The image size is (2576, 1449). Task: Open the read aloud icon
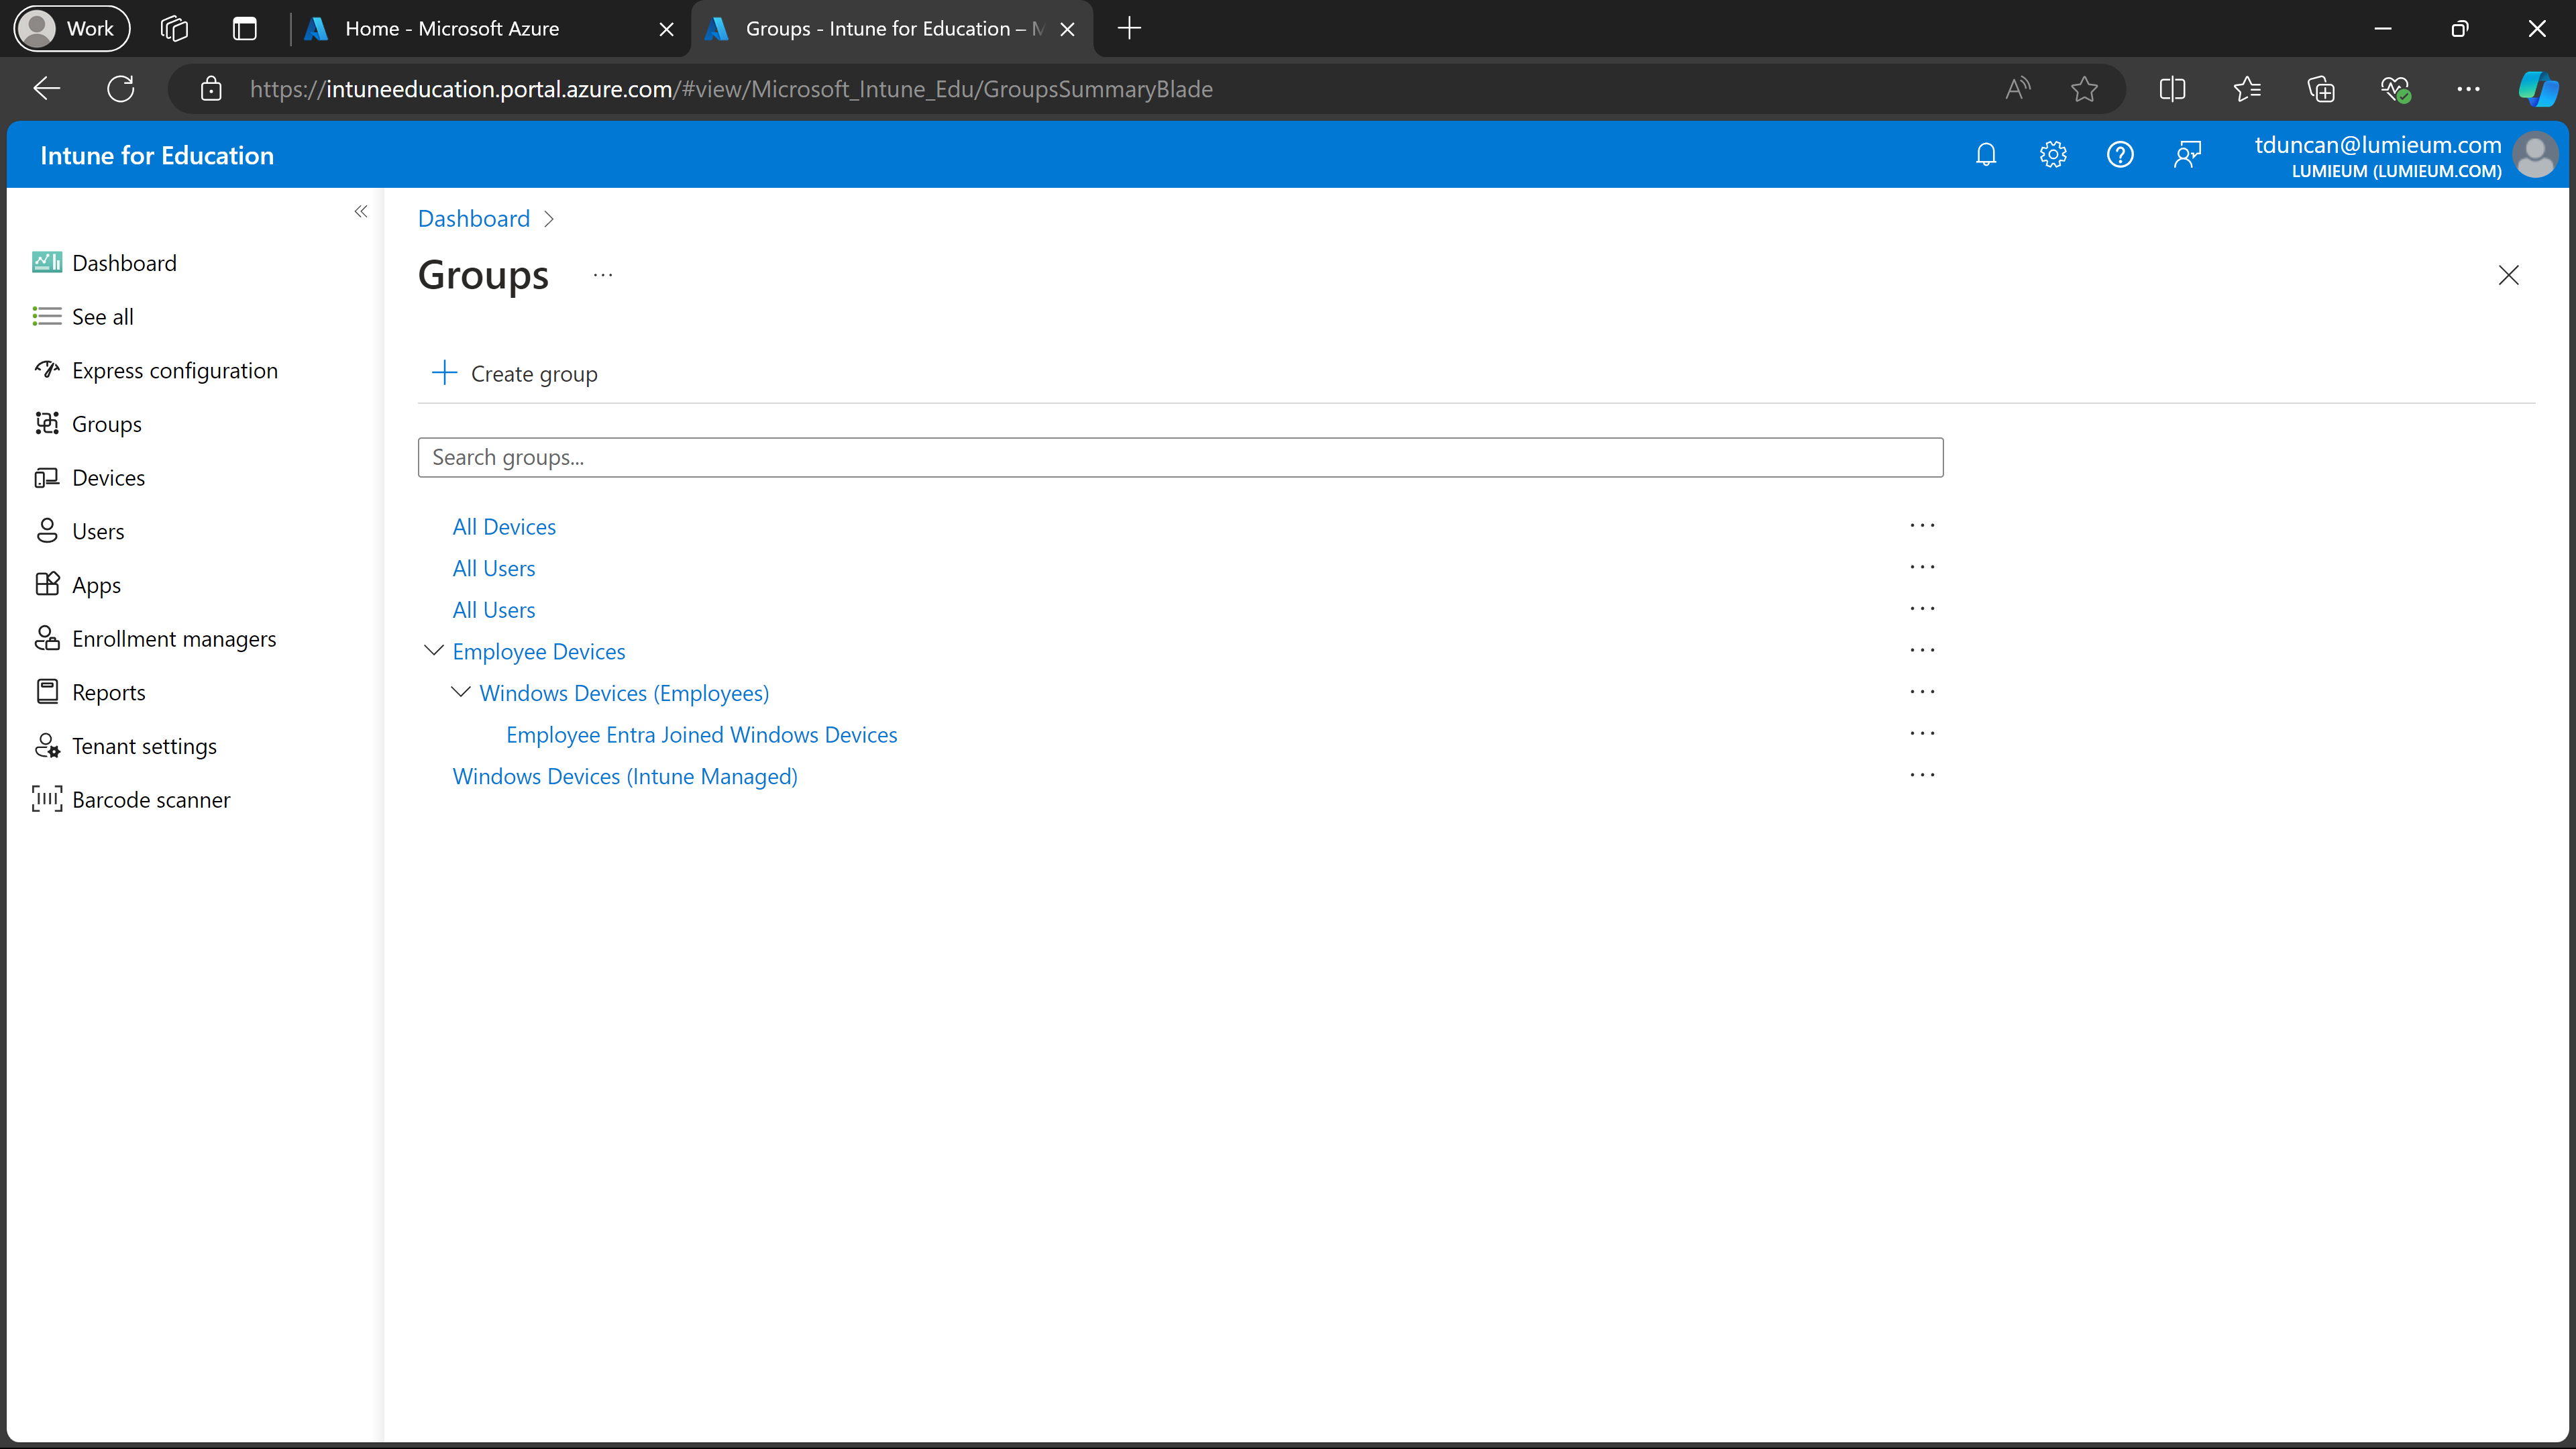[2018, 89]
